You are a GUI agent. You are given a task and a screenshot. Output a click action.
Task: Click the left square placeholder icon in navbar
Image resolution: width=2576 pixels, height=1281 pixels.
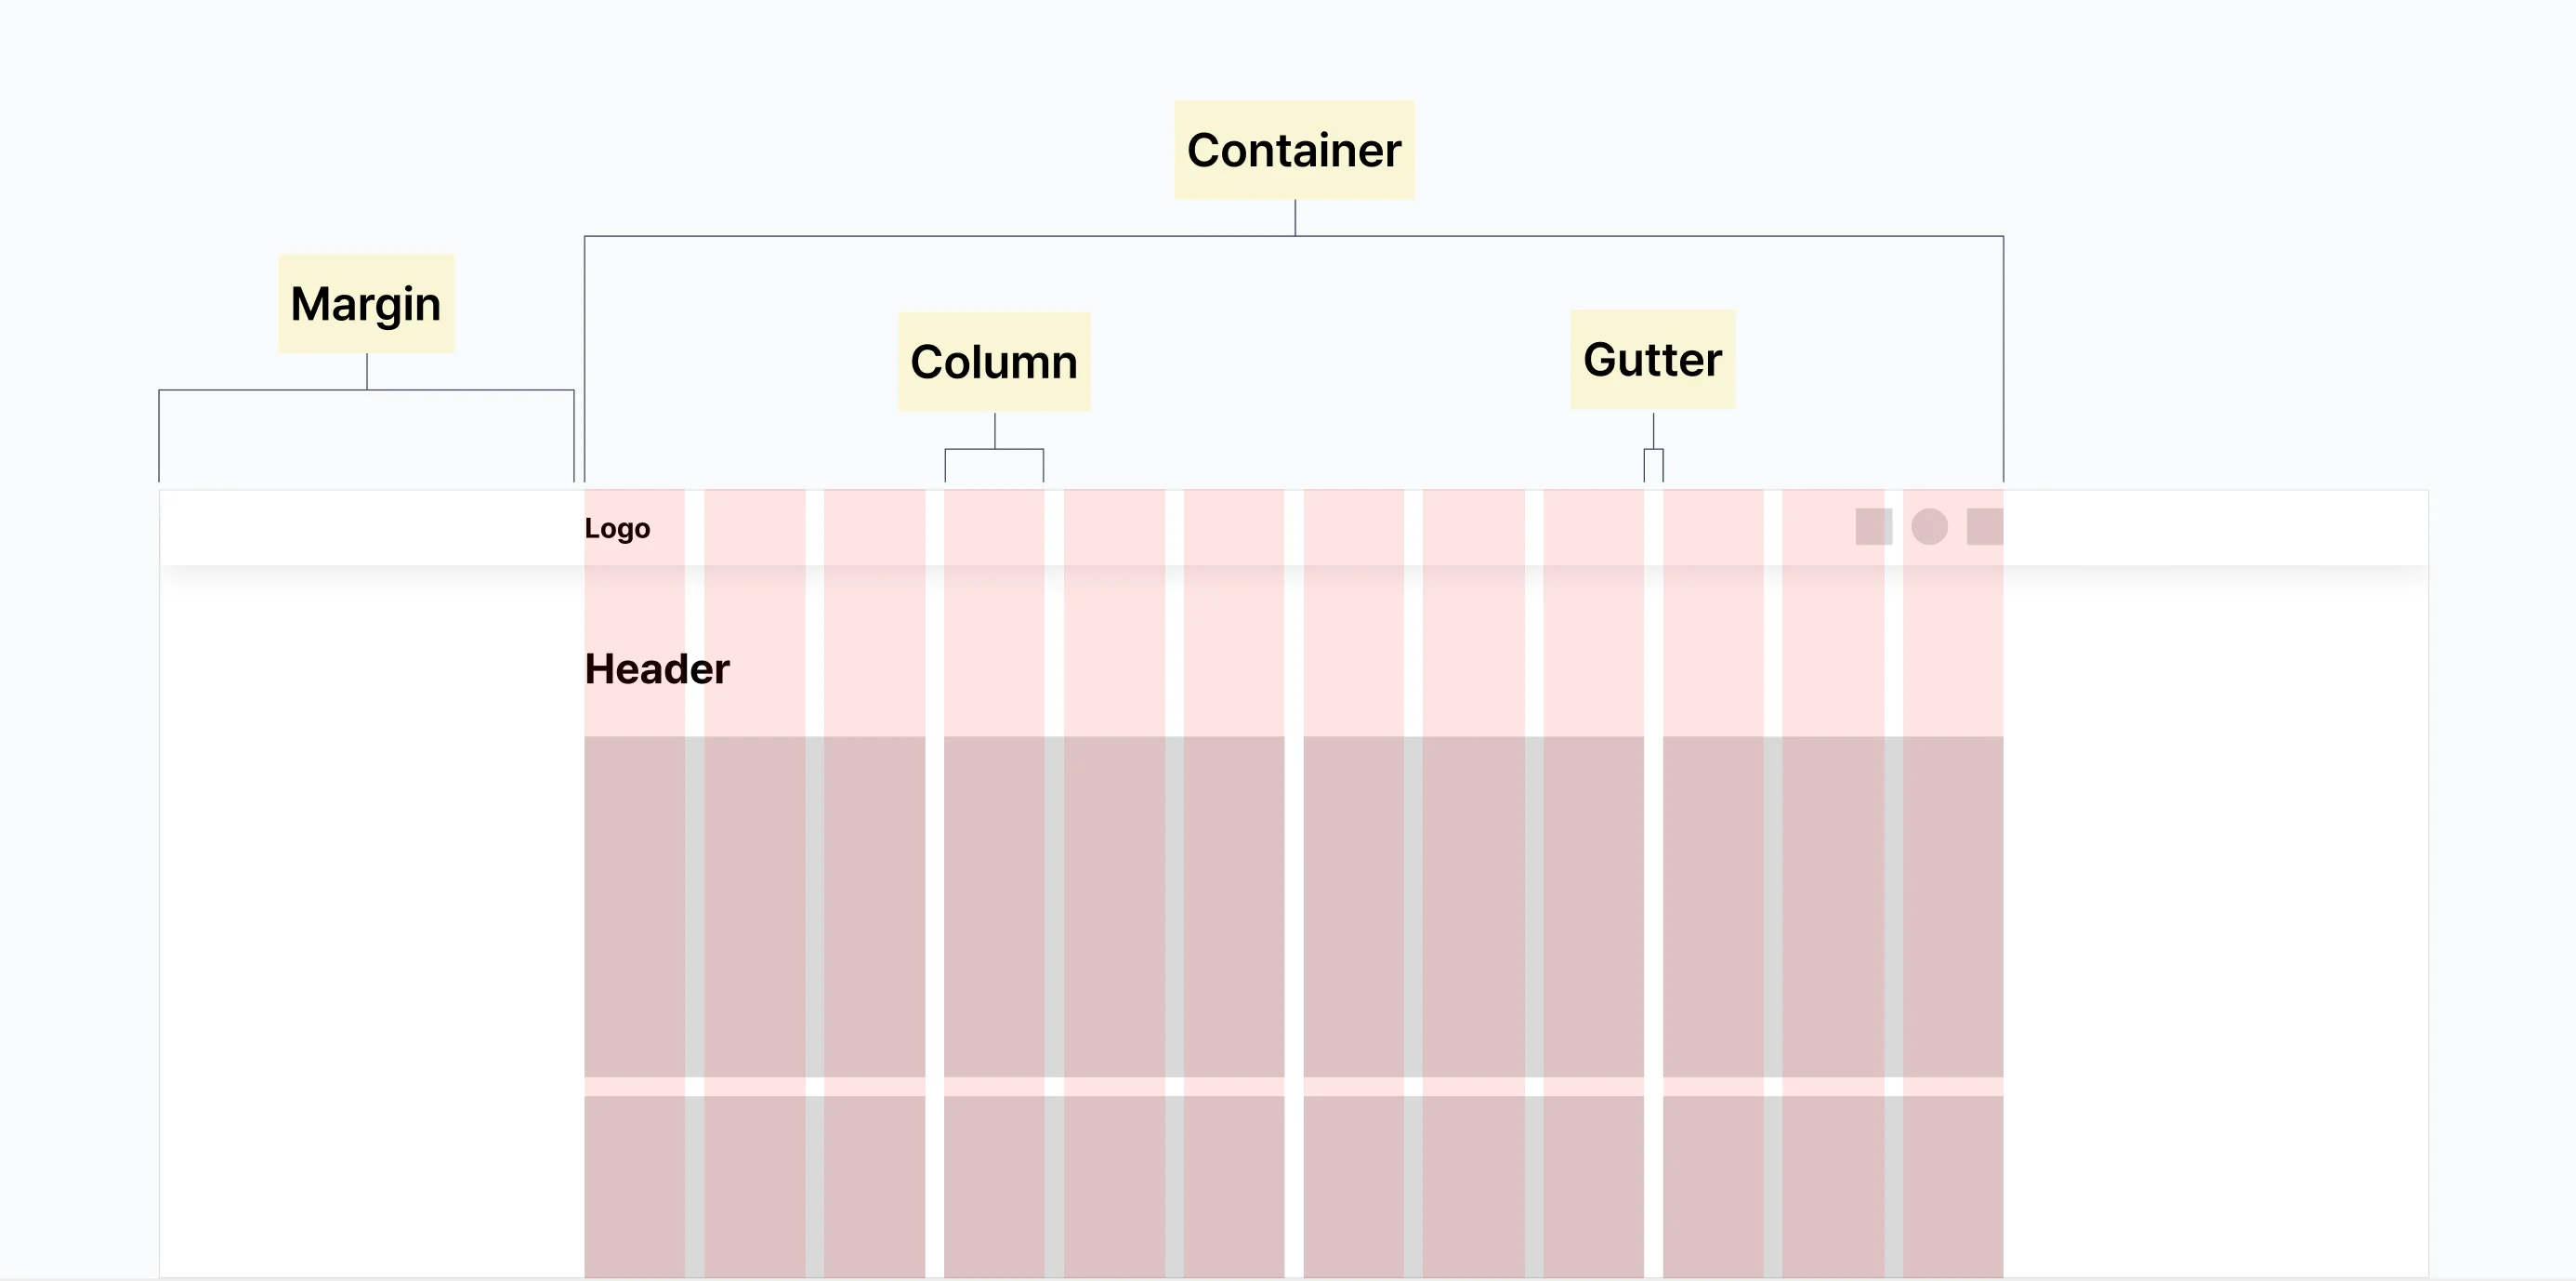[1873, 527]
